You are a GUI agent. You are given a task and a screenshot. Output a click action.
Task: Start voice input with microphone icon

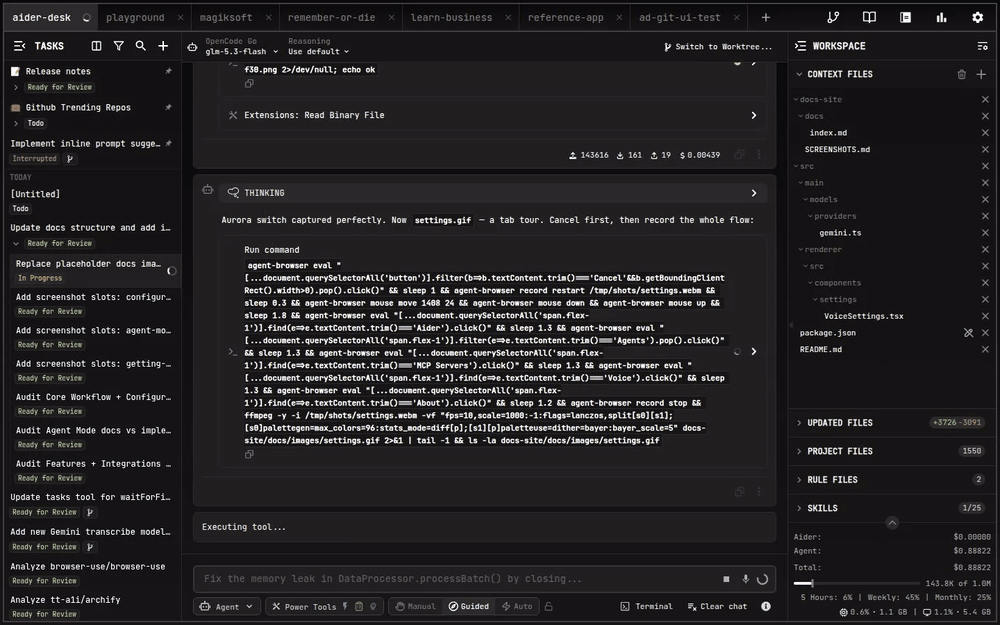coord(745,579)
